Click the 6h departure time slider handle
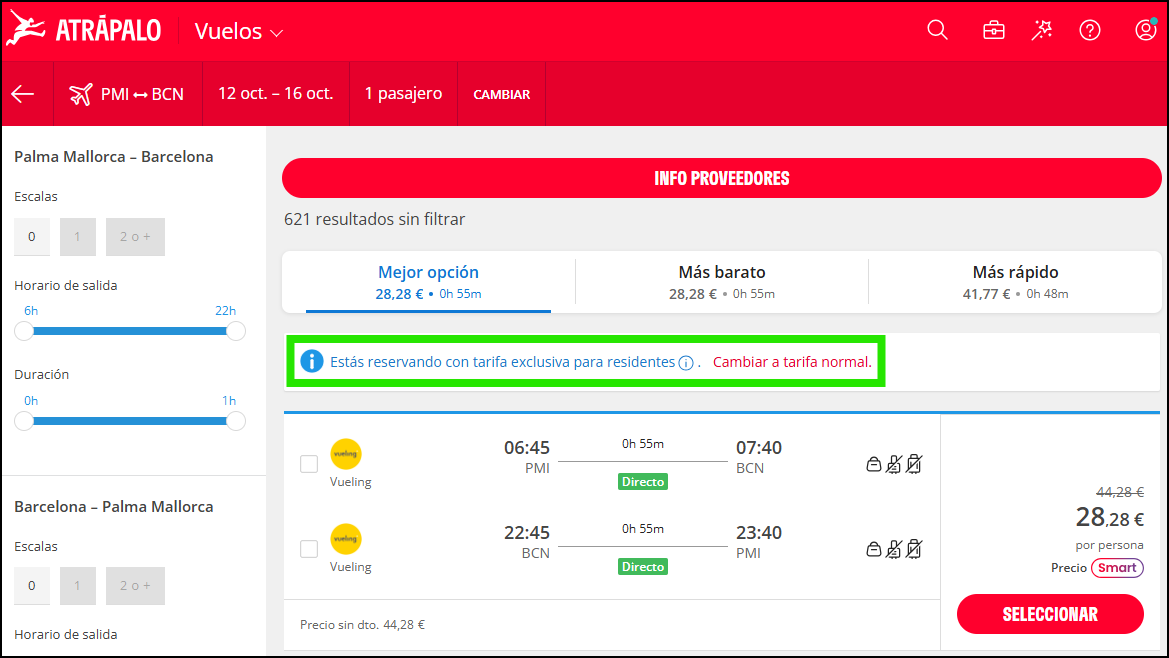1169x658 pixels. click(x=24, y=331)
